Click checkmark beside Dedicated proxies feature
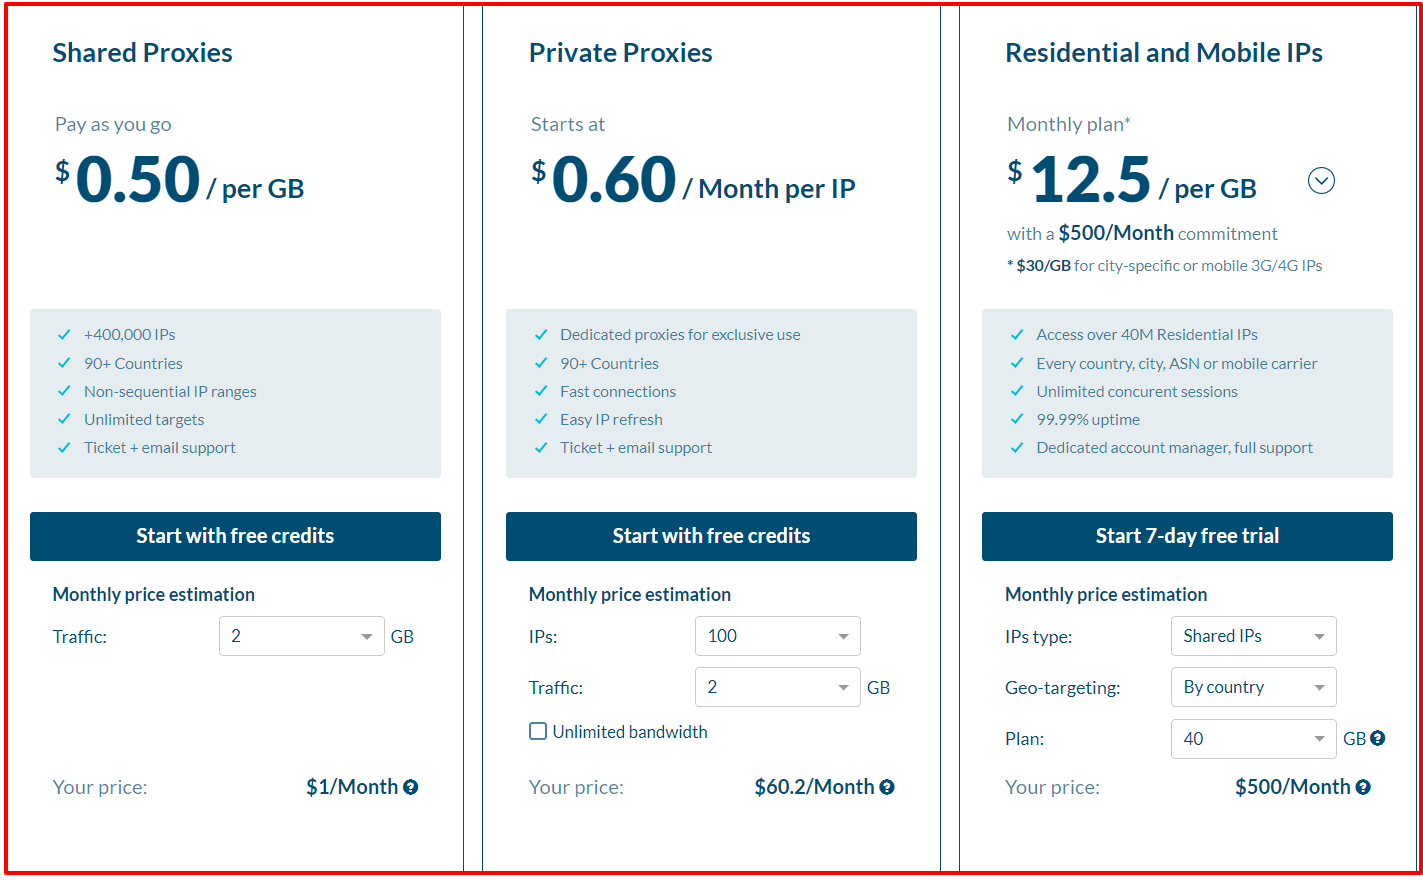Screen dimensions: 1423x881 [540, 334]
